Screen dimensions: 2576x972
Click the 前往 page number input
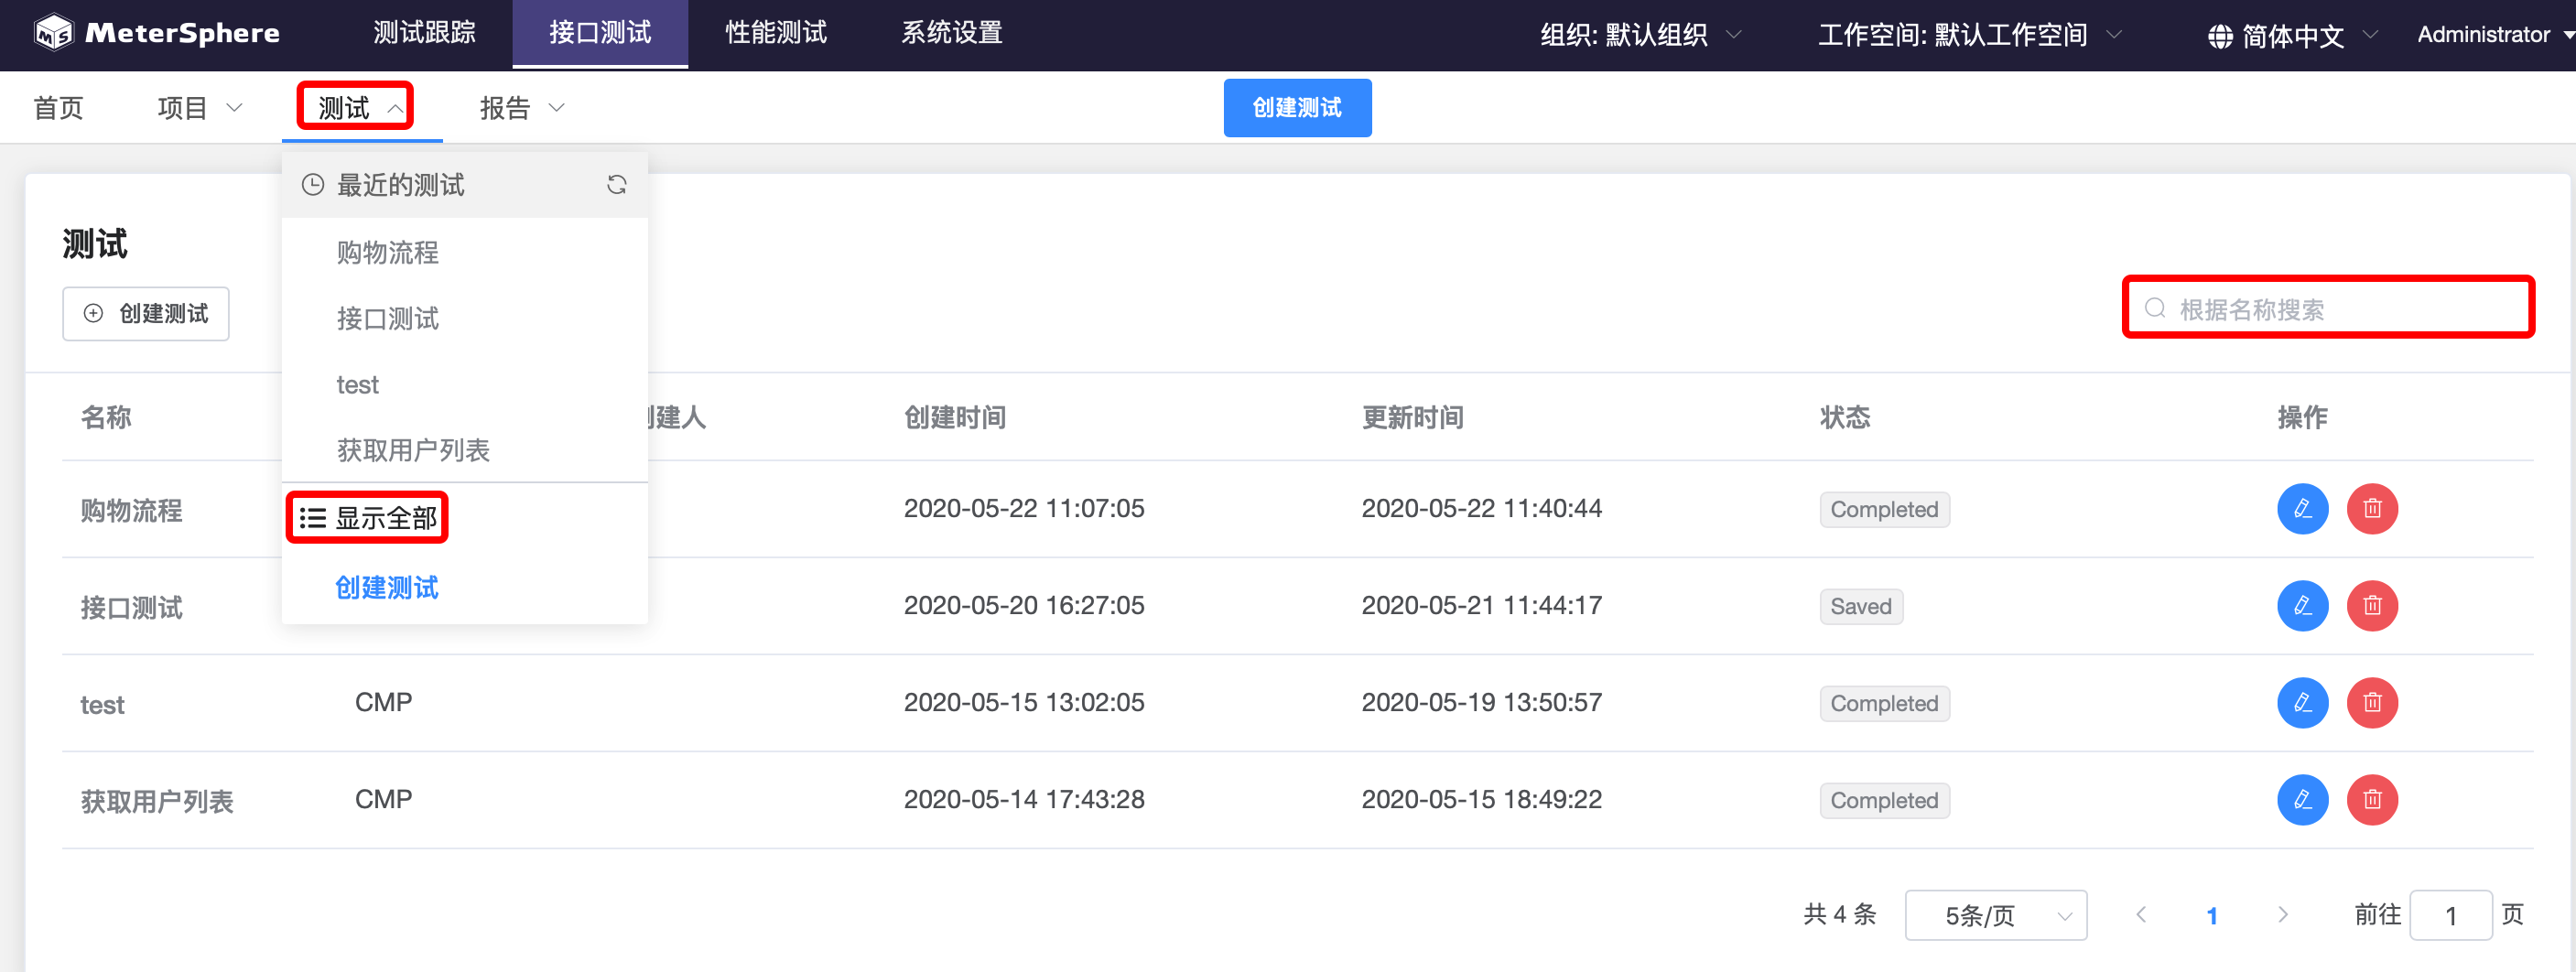[x=2450, y=915]
